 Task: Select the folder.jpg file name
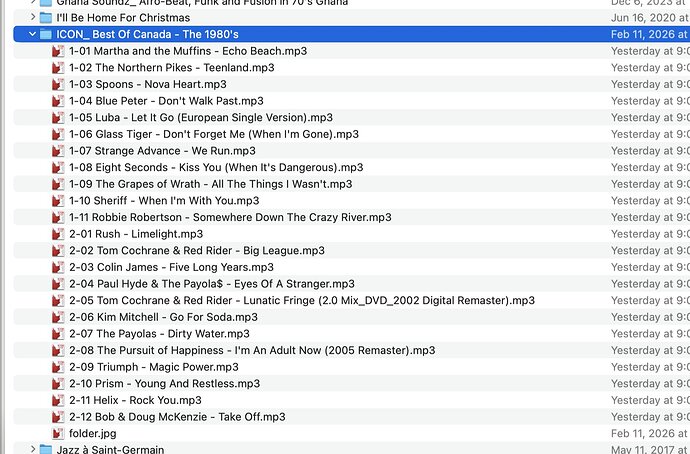(x=93, y=434)
